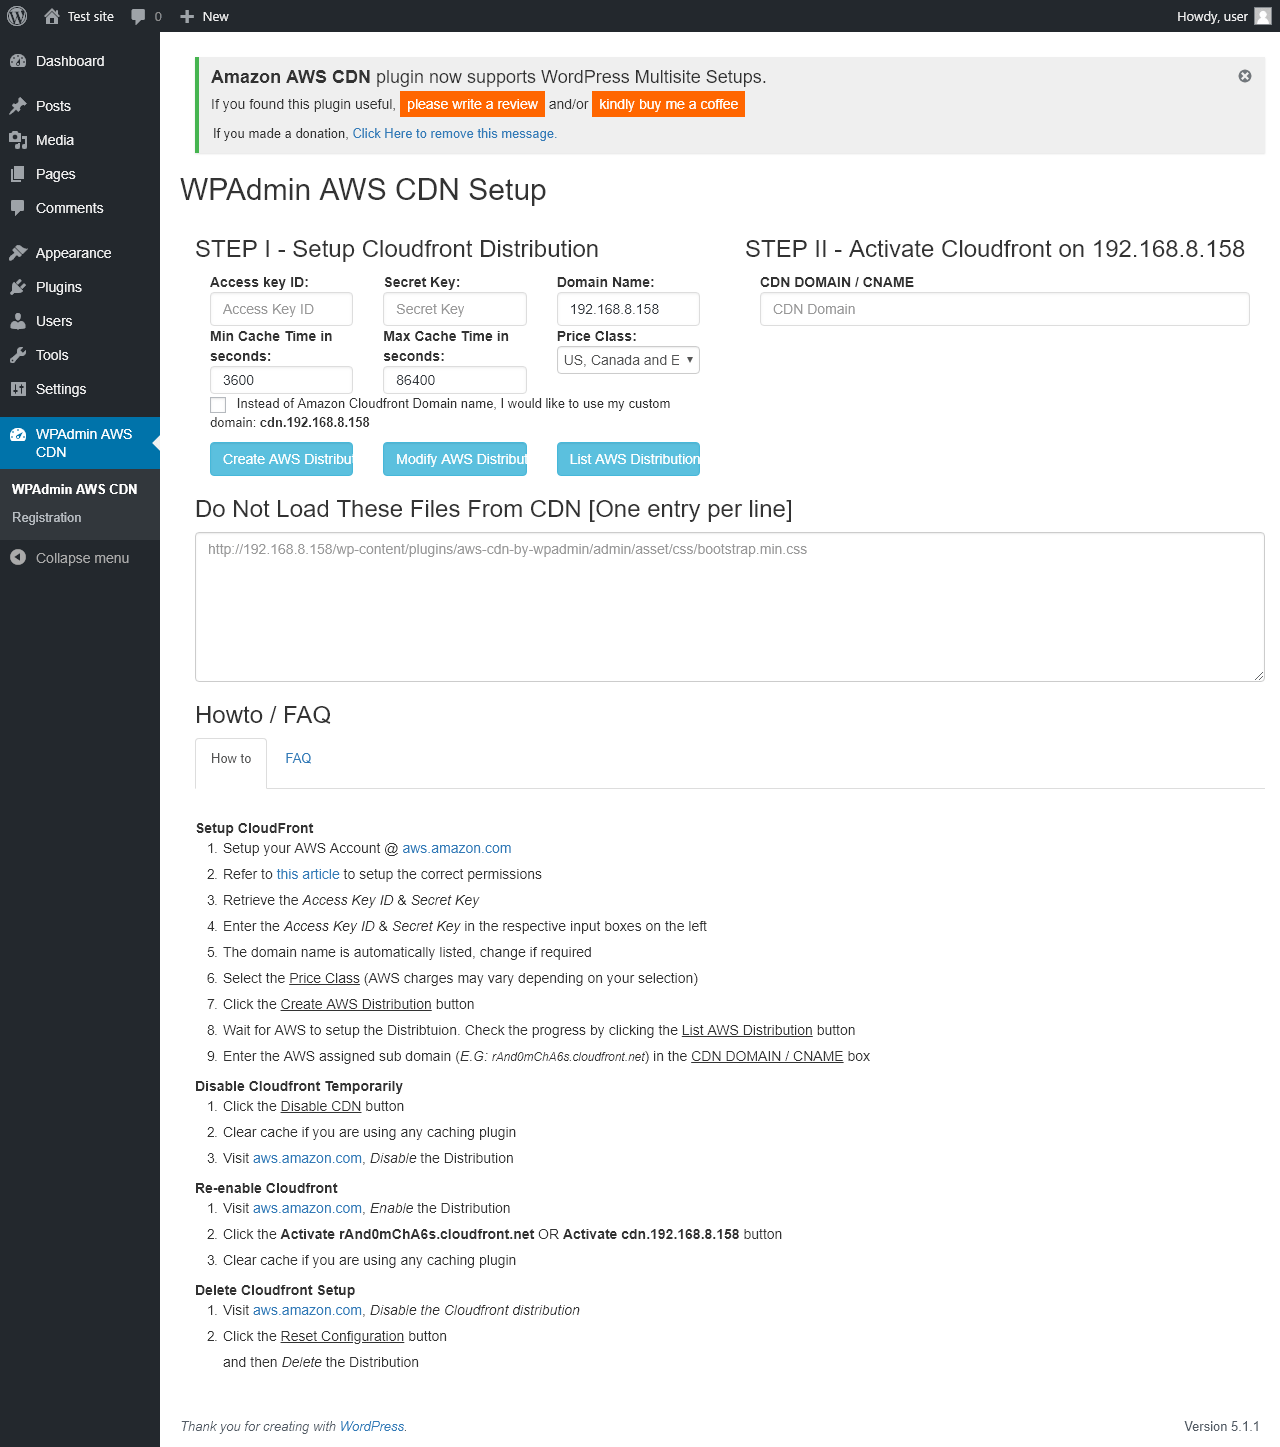The image size is (1280, 1447).
Task: Switch to the FAQ tab
Action: (298, 758)
